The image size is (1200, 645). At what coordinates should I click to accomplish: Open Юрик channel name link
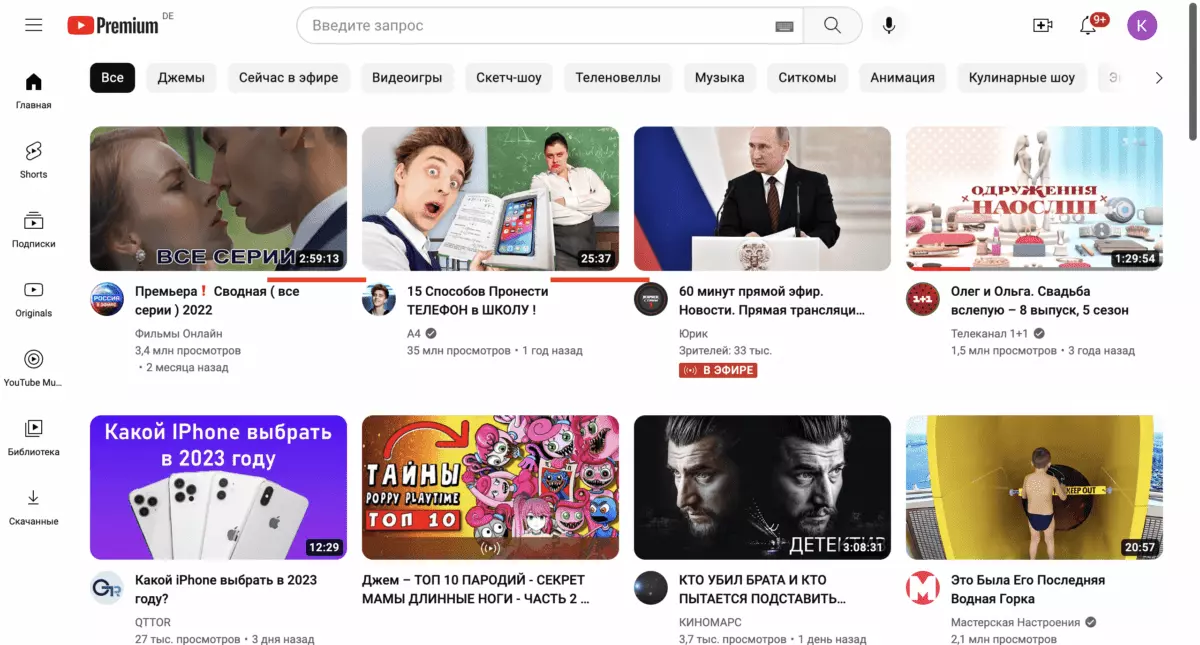[693, 333]
